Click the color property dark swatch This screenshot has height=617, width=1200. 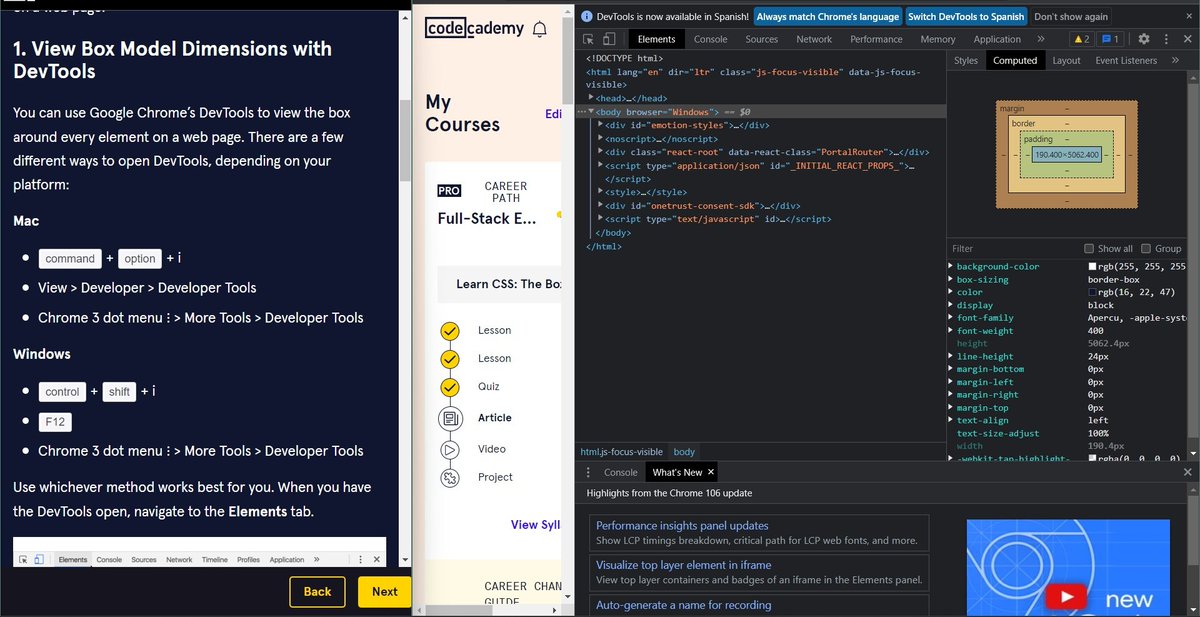tap(1092, 293)
